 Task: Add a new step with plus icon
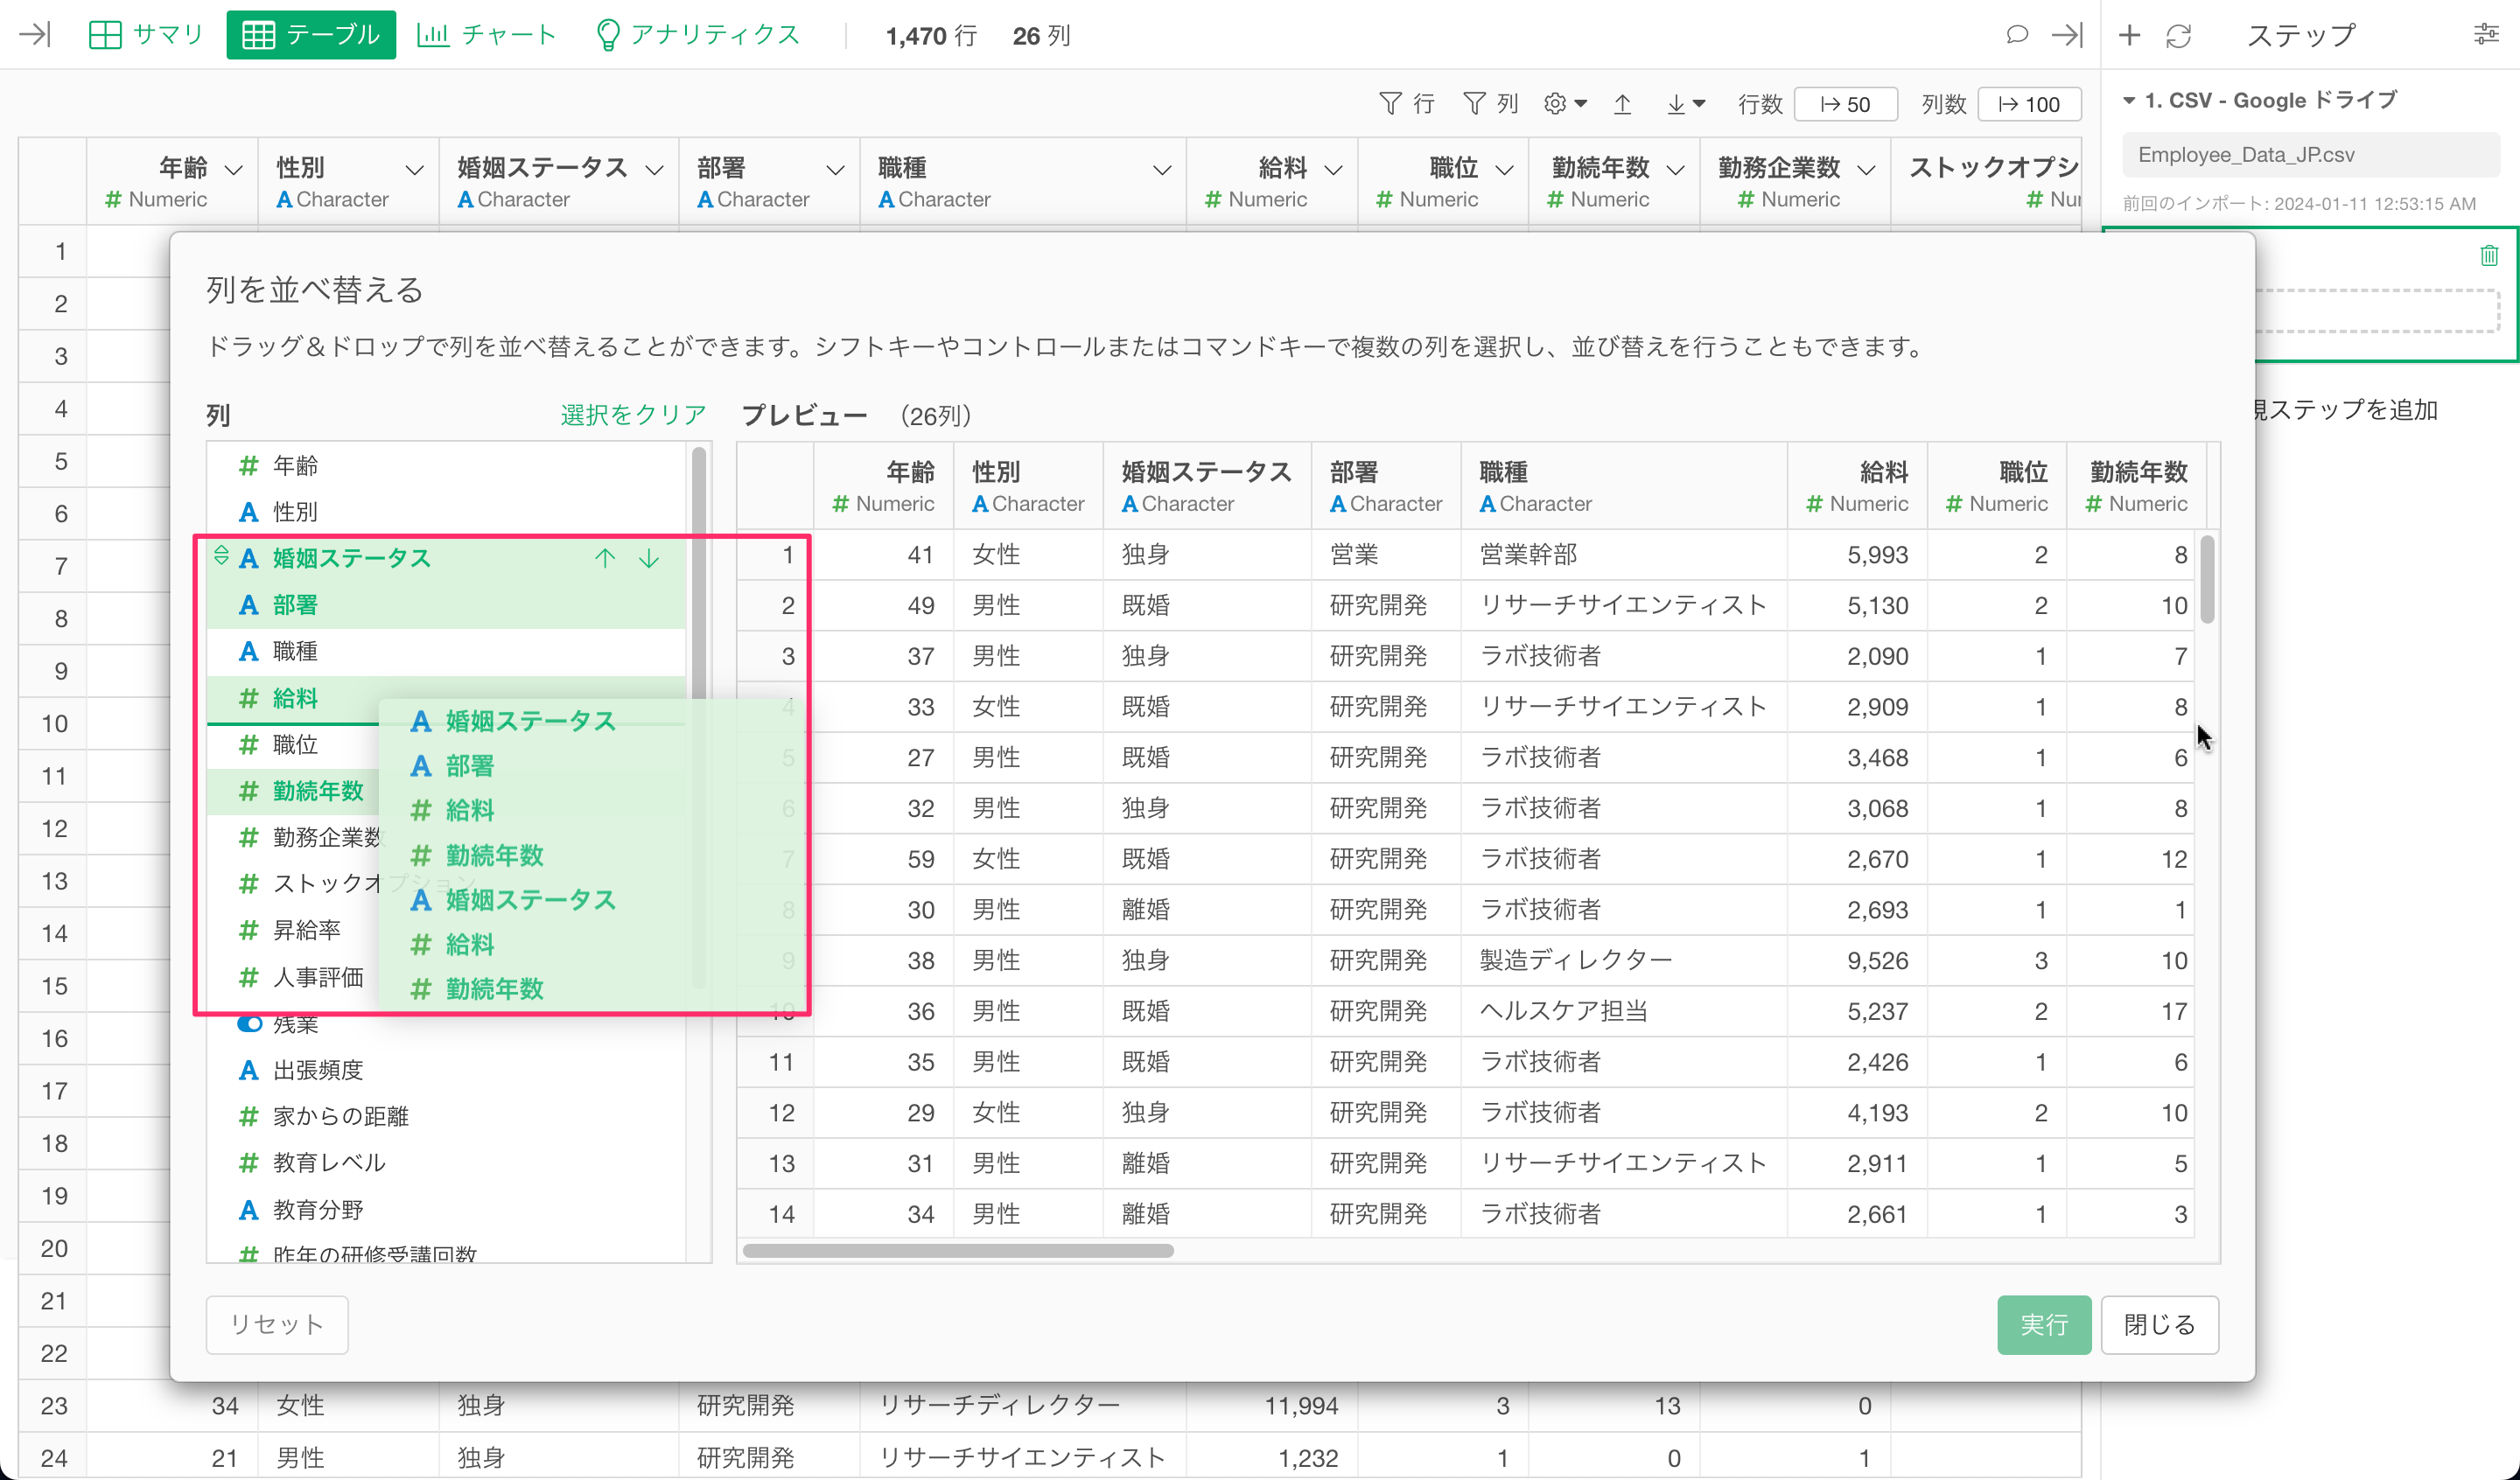click(x=2129, y=35)
